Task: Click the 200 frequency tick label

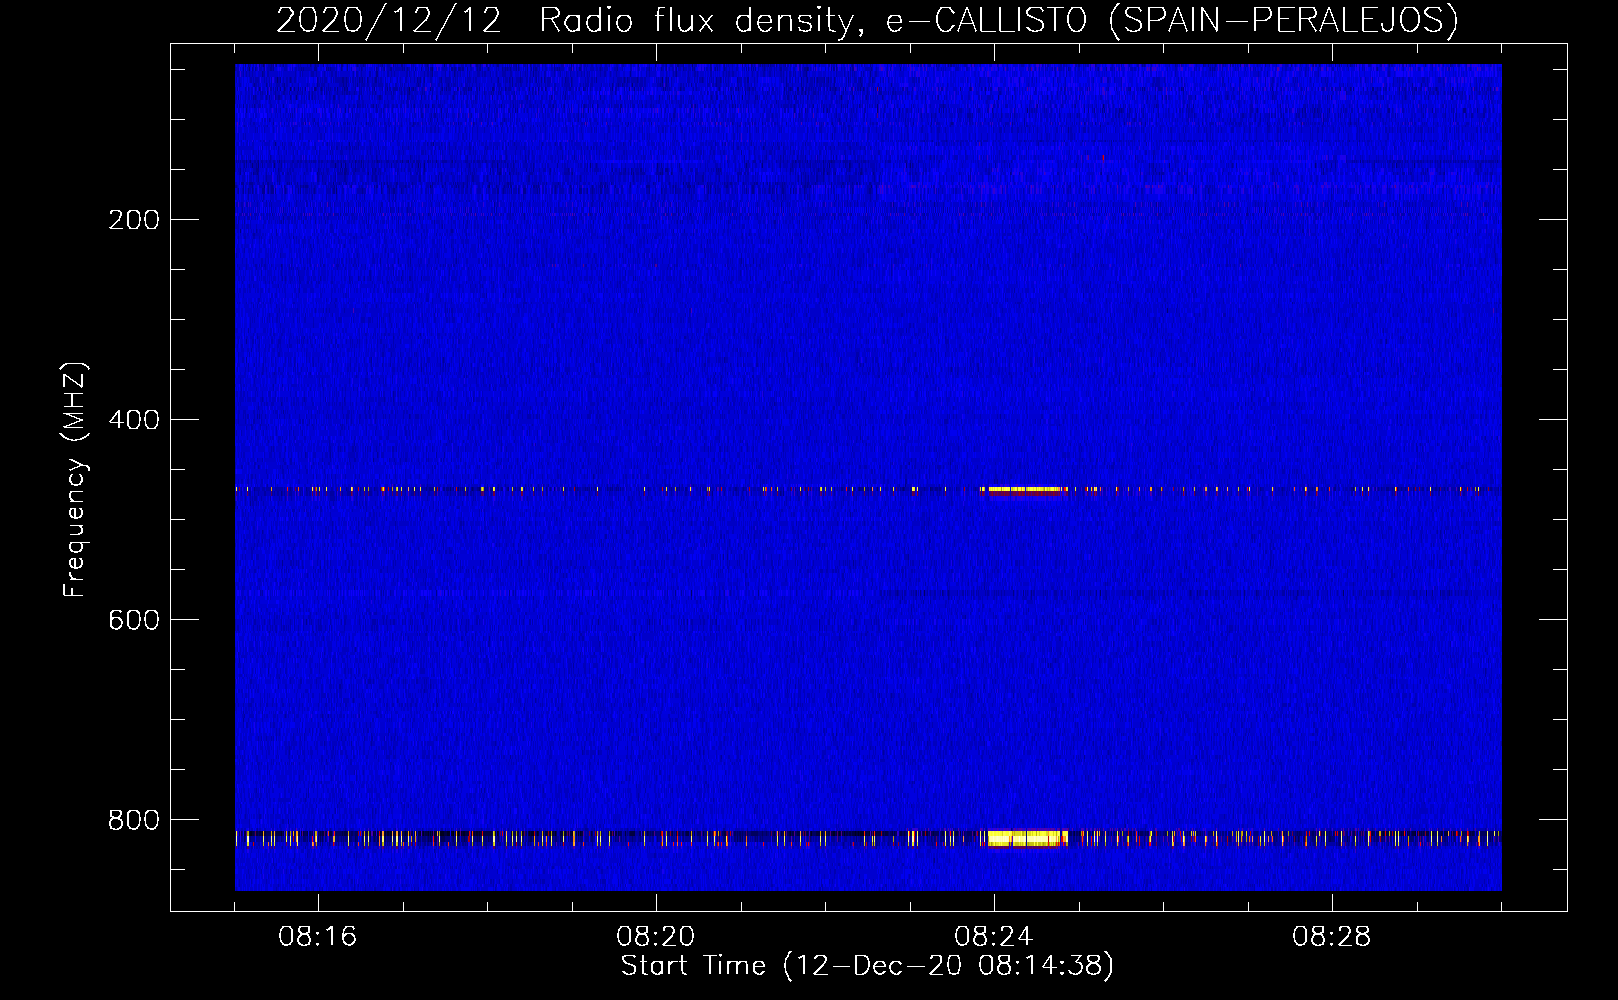Action: click(x=134, y=220)
